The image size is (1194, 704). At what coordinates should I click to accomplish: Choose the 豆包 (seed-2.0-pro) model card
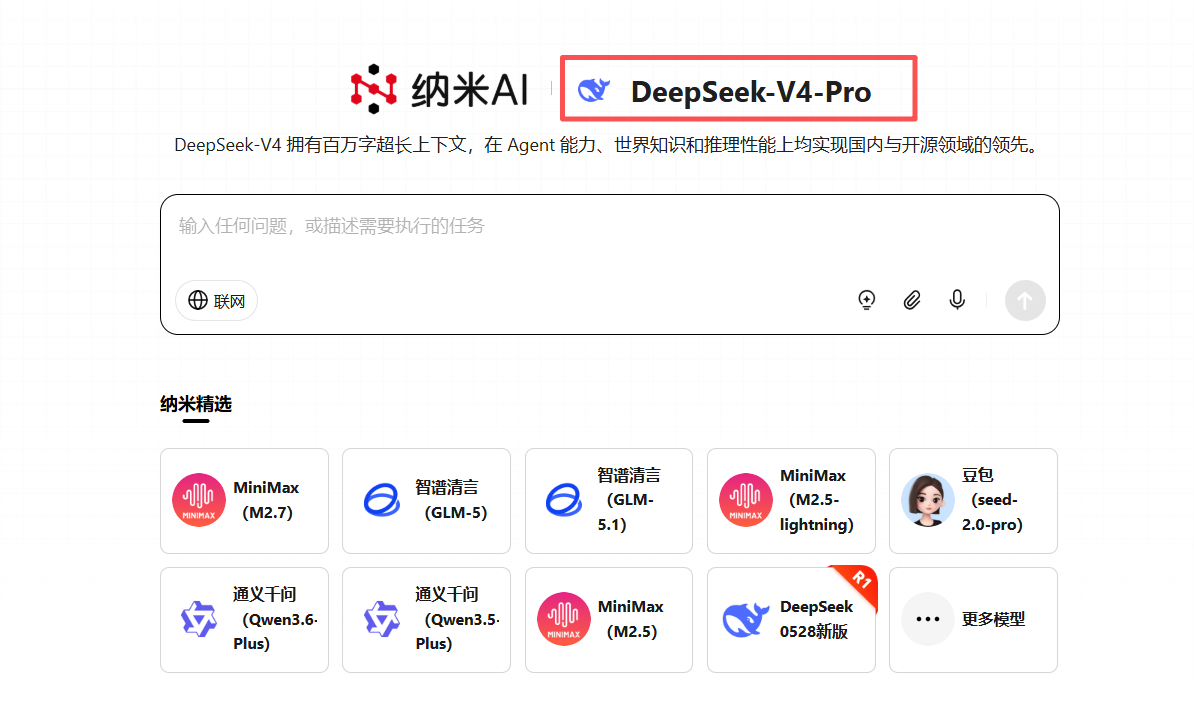pos(973,501)
